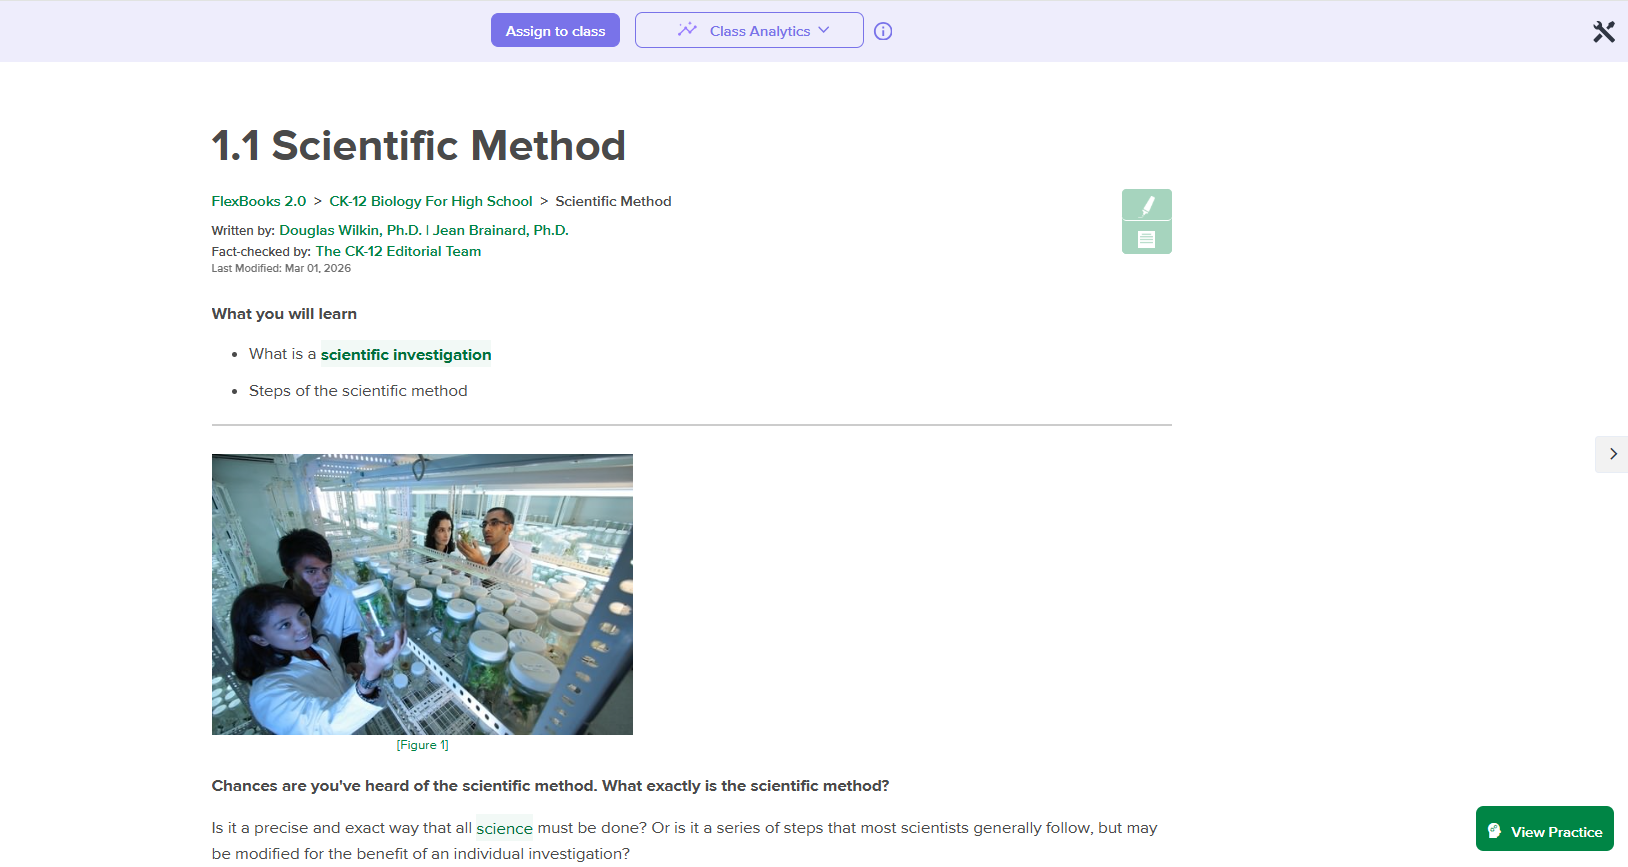
Task: Go to FlexBooks 2.0 breadcrumb
Action: click(x=259, y=201)
